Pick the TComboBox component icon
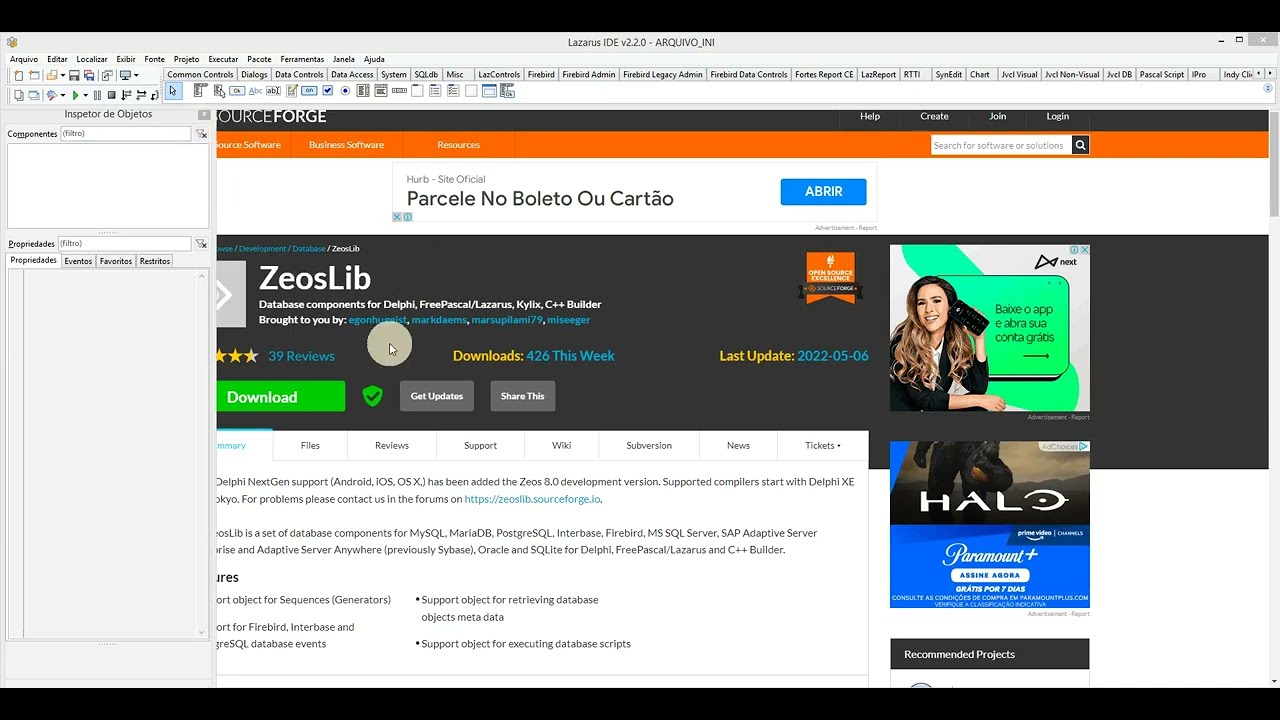 click(x=381, y=91)
